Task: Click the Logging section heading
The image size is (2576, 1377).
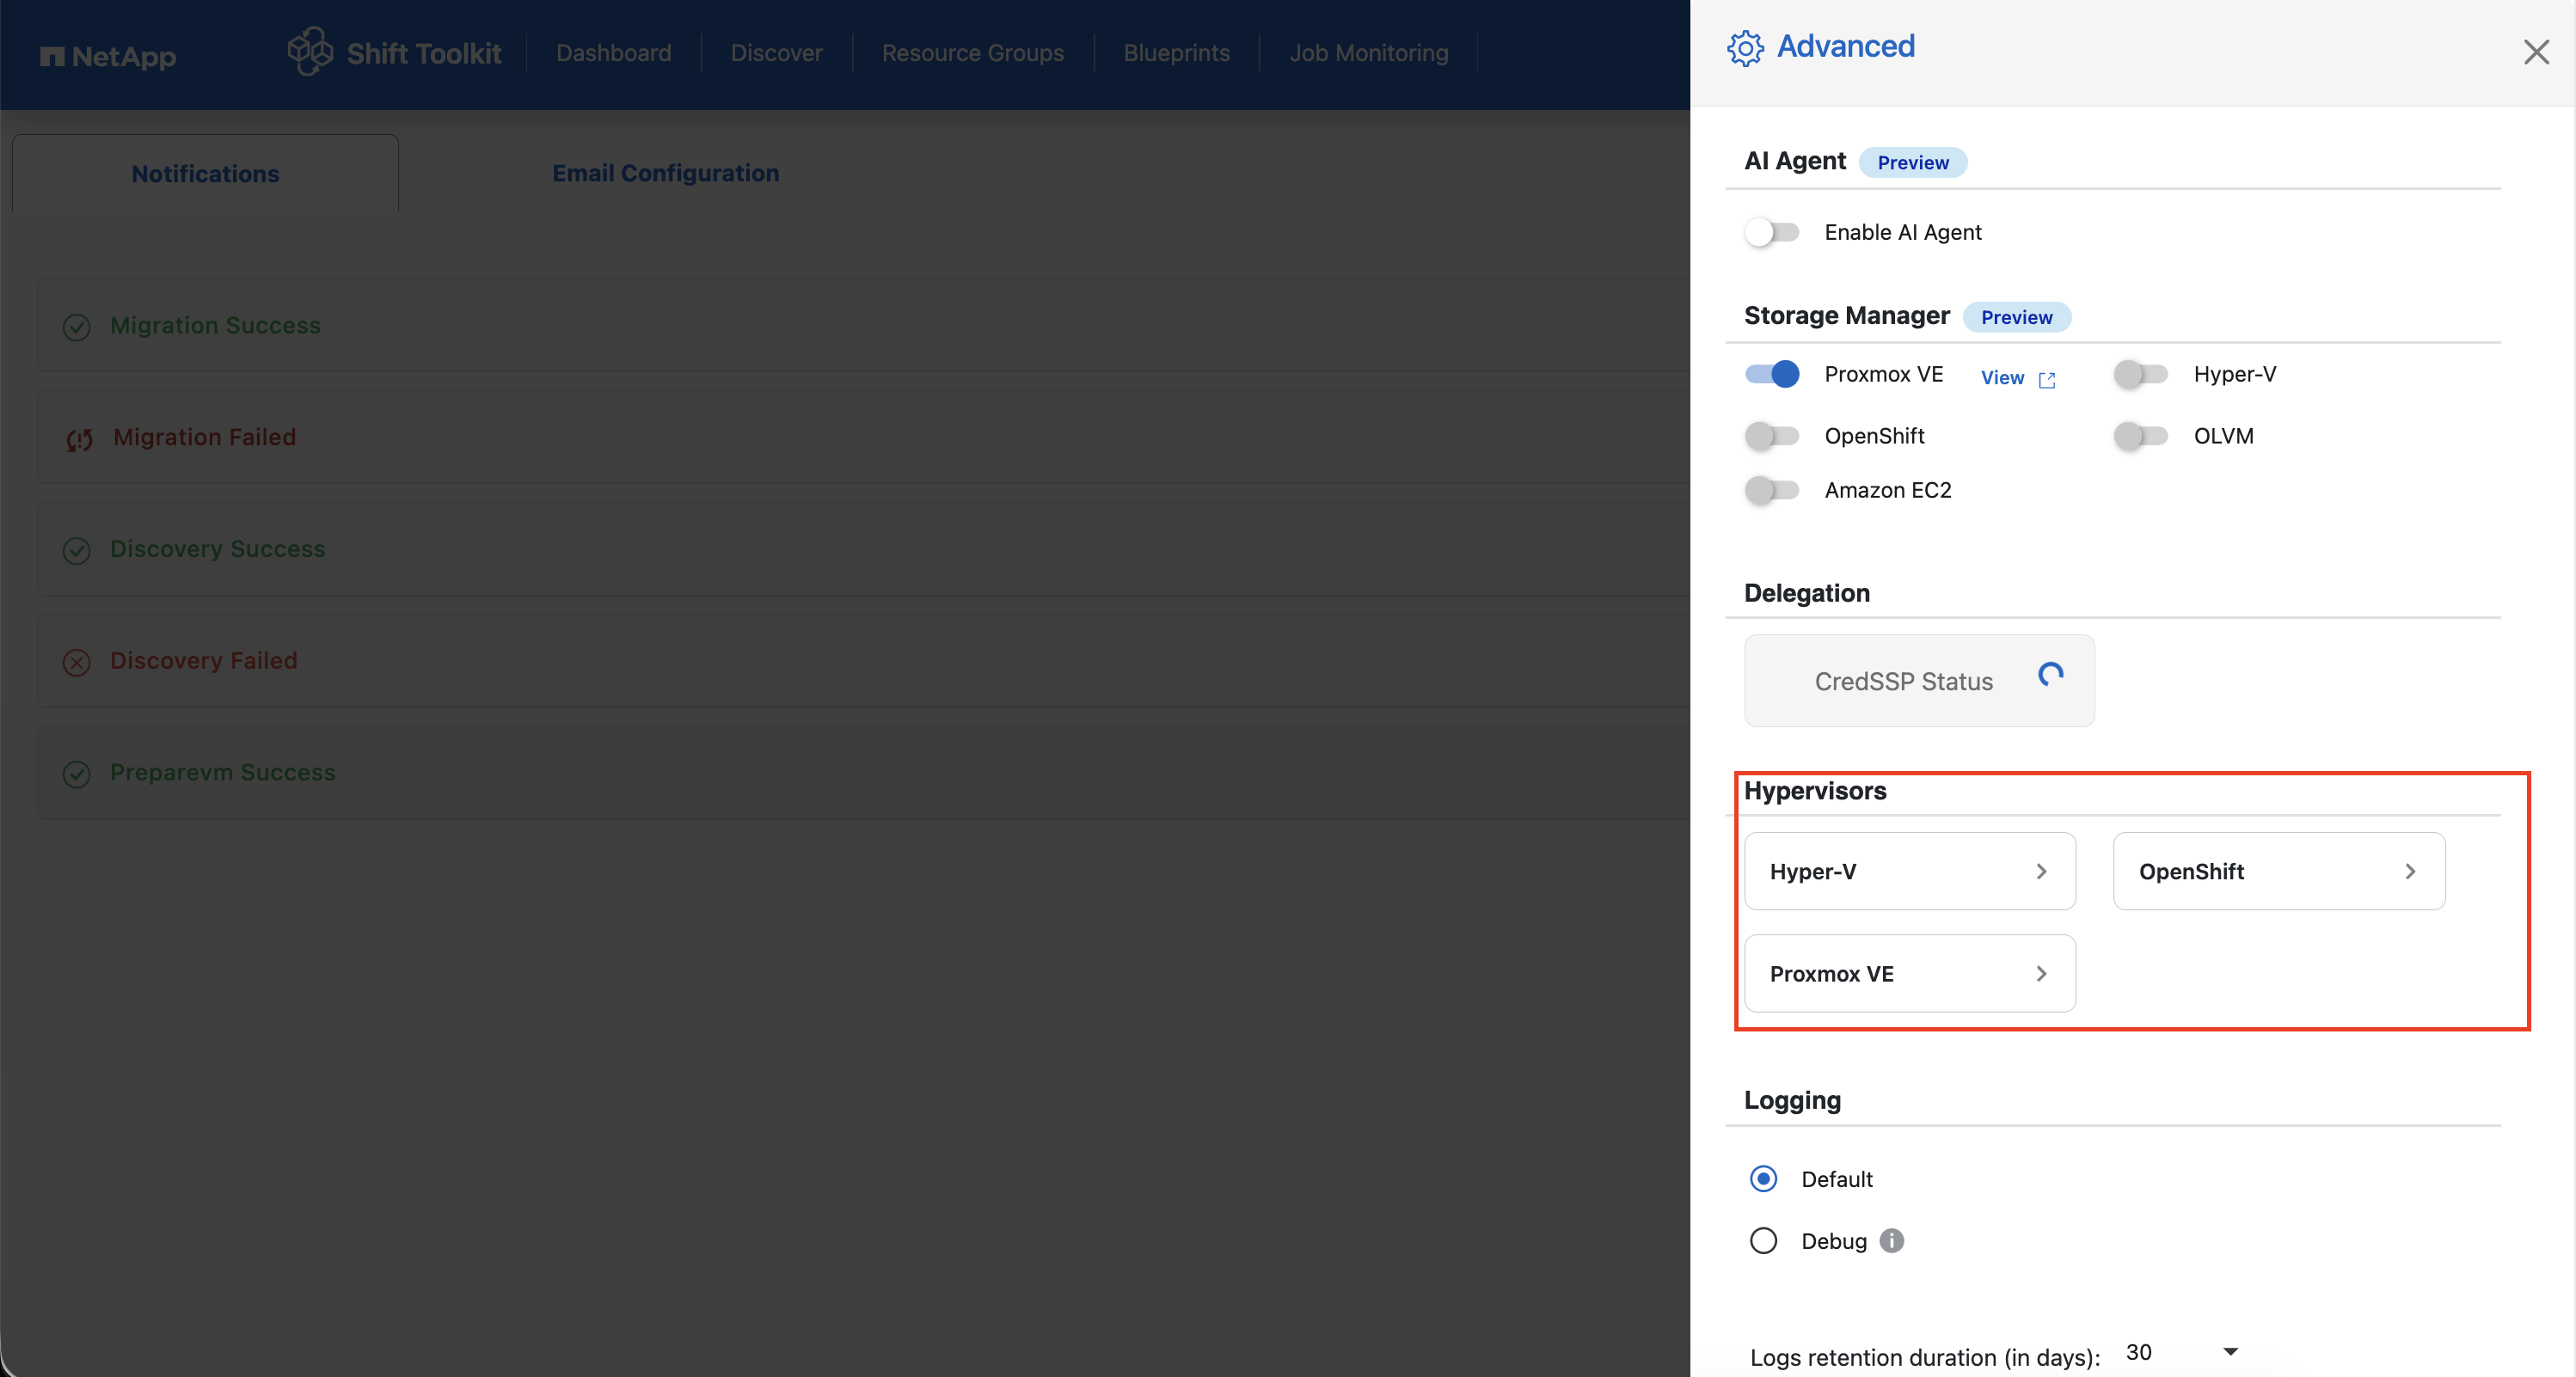Action: click(1792, 1100)
